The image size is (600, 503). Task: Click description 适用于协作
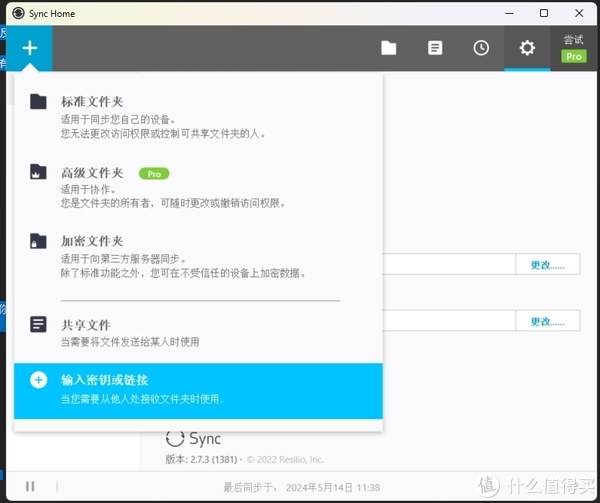(88, 189)
